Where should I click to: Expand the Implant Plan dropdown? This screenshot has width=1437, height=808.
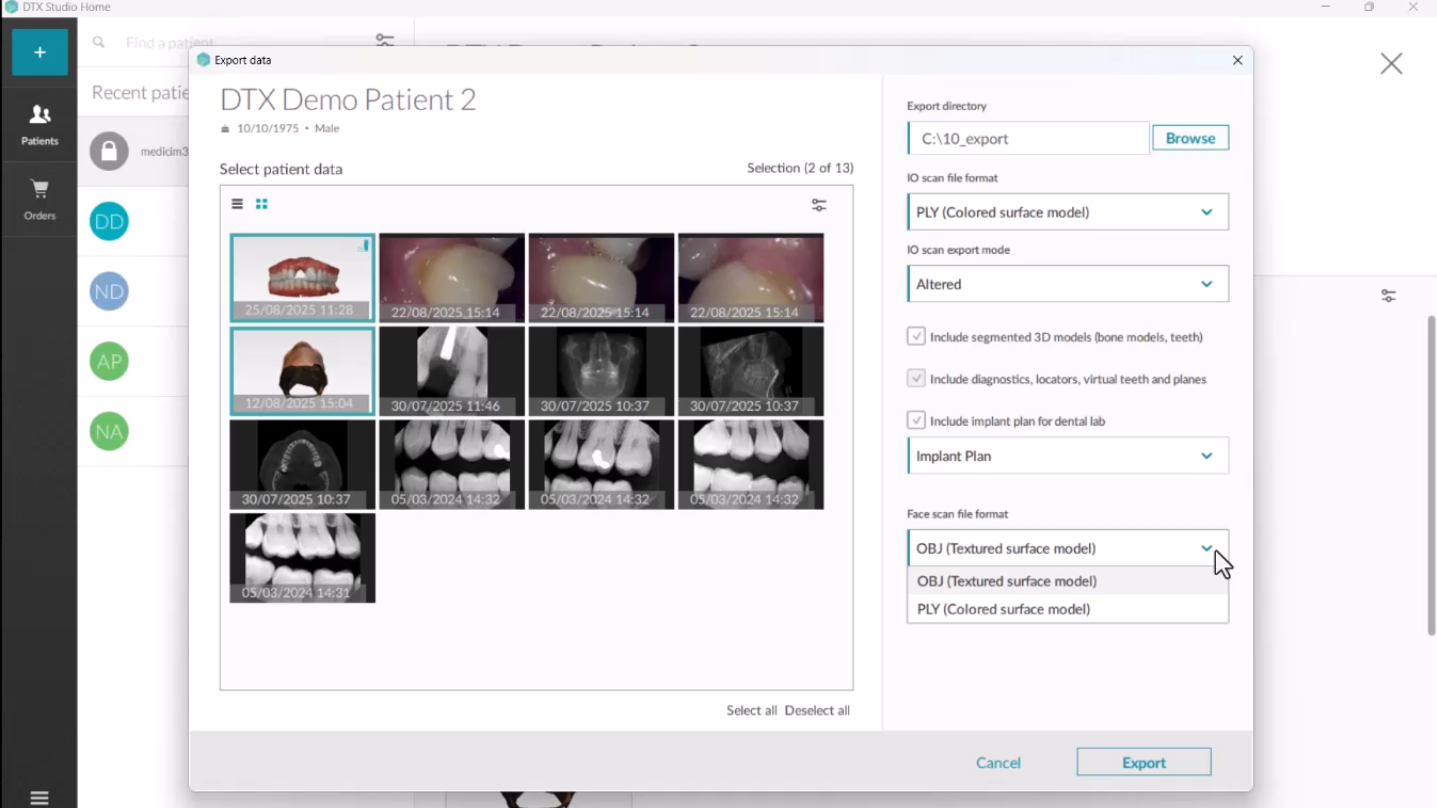(1067, 456)
